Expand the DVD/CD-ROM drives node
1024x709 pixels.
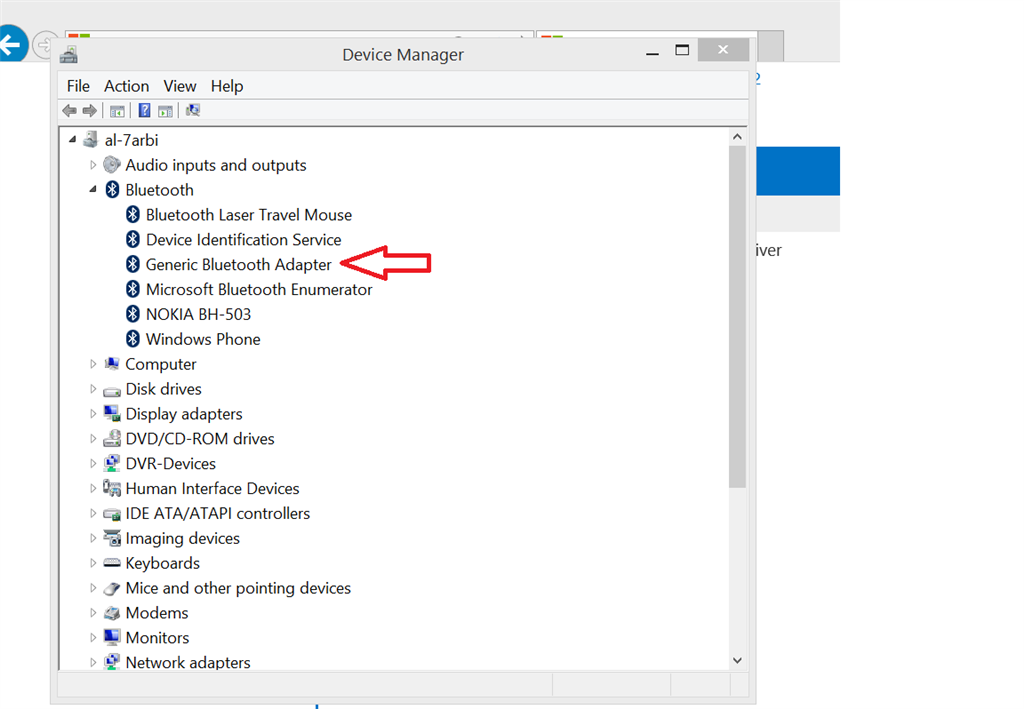point(93,438)
